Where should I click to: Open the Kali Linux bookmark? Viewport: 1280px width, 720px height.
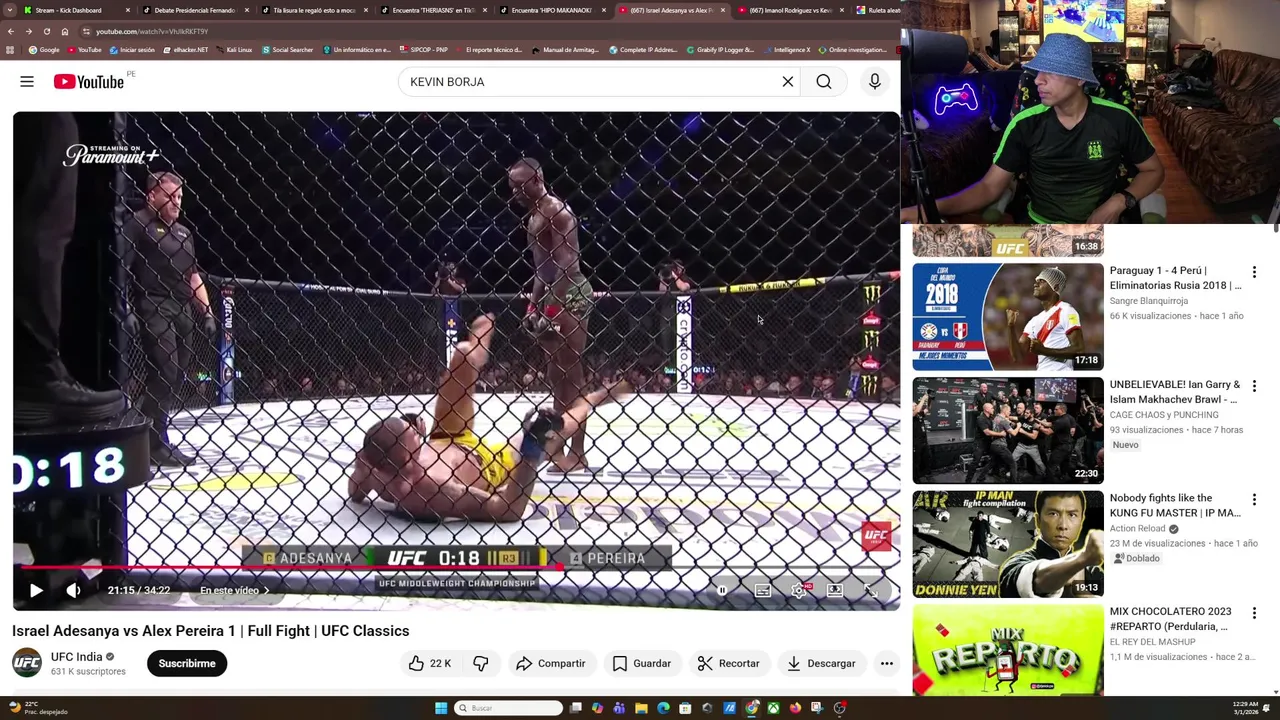click(x=234, y=50)
